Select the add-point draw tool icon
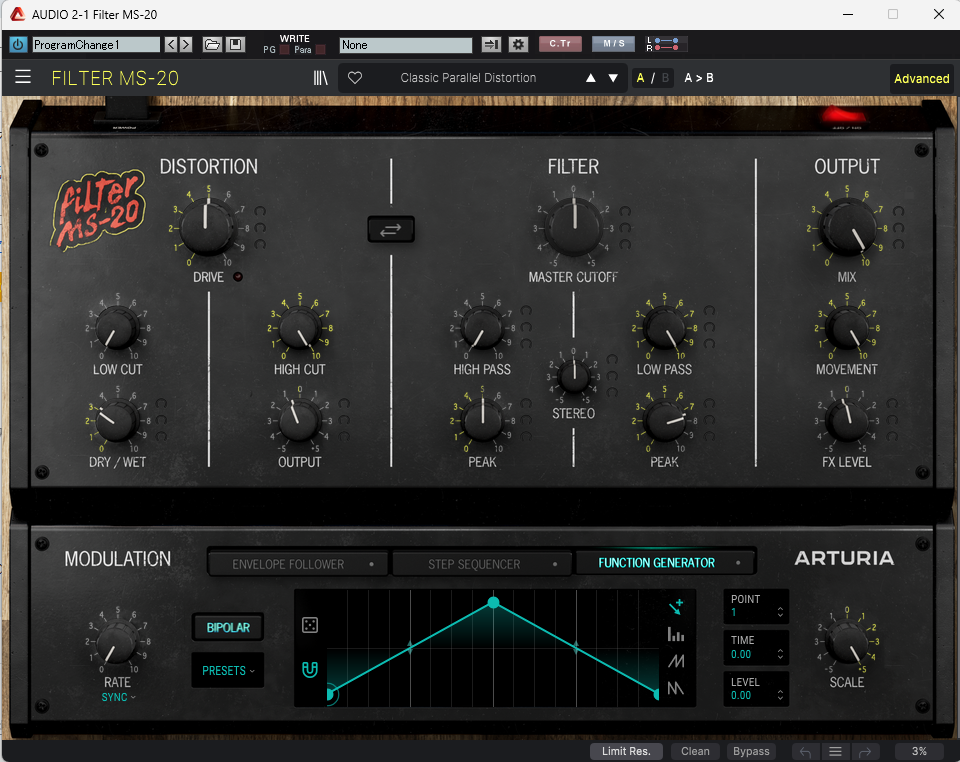Image resolution: width=960 pixels, height=762 pixels. click(676, 607)
